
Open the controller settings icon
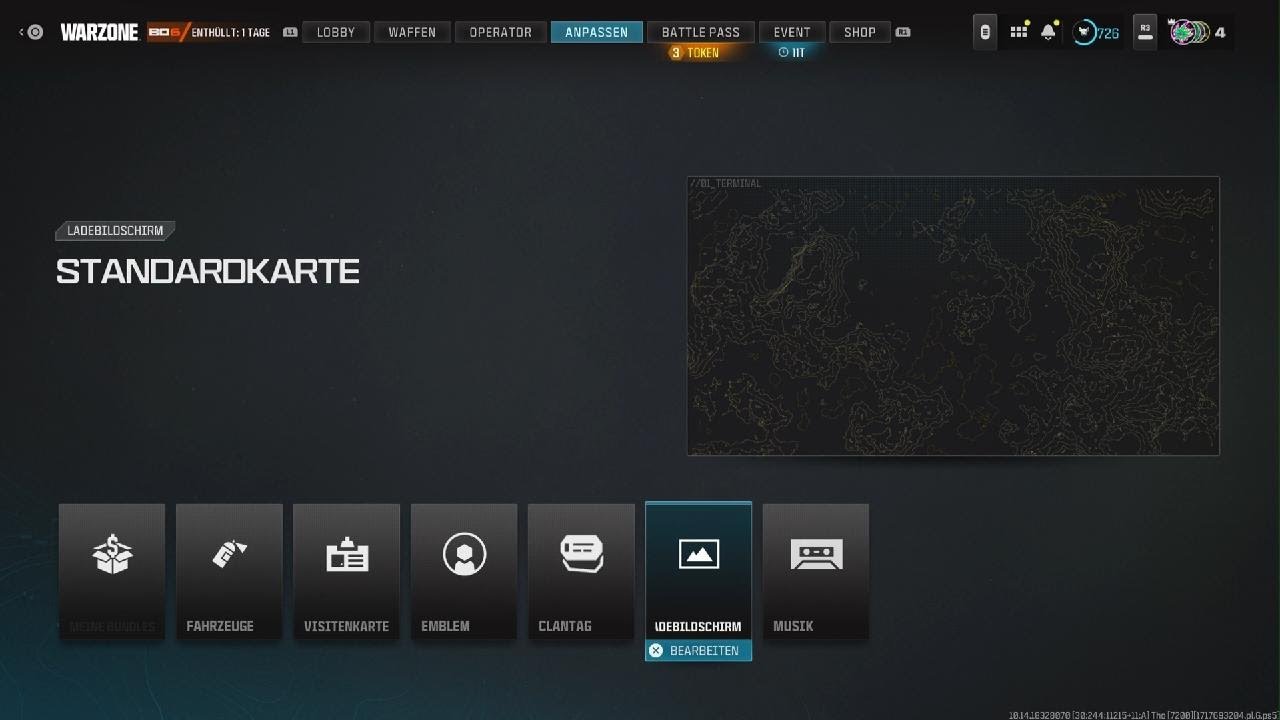[x=985, y=32]
